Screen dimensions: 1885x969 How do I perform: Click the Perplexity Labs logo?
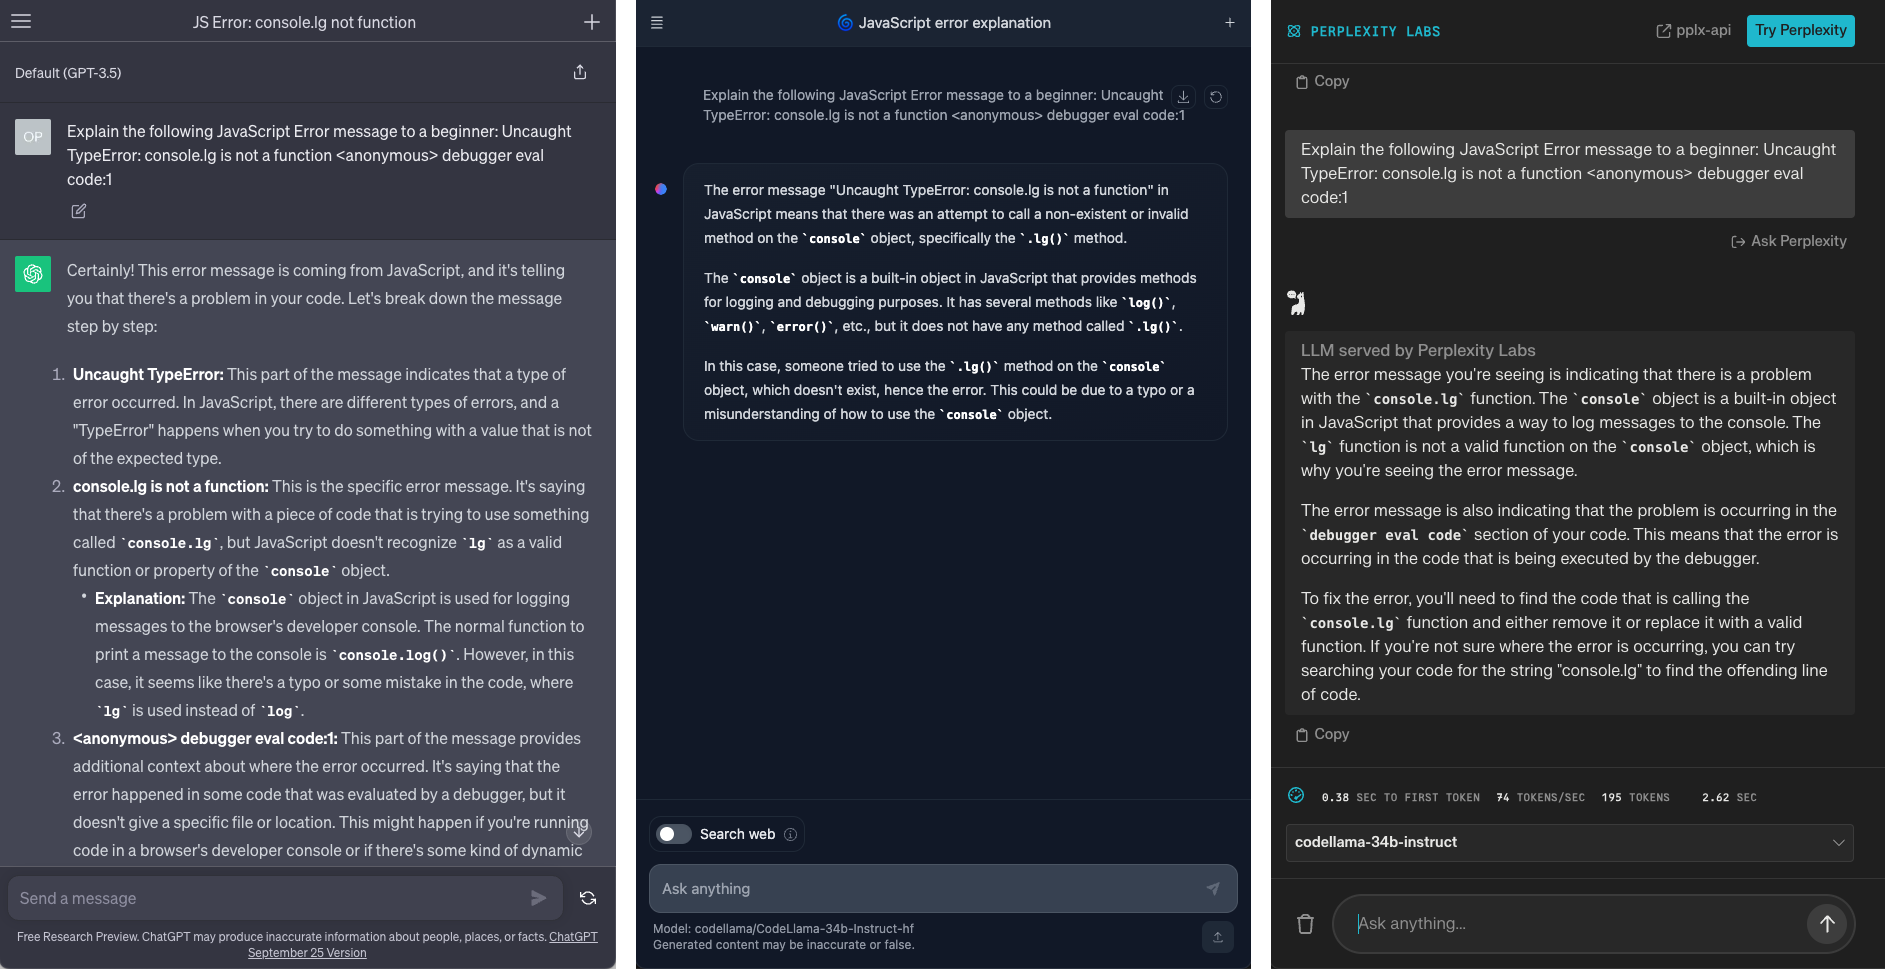[1364, 31]
